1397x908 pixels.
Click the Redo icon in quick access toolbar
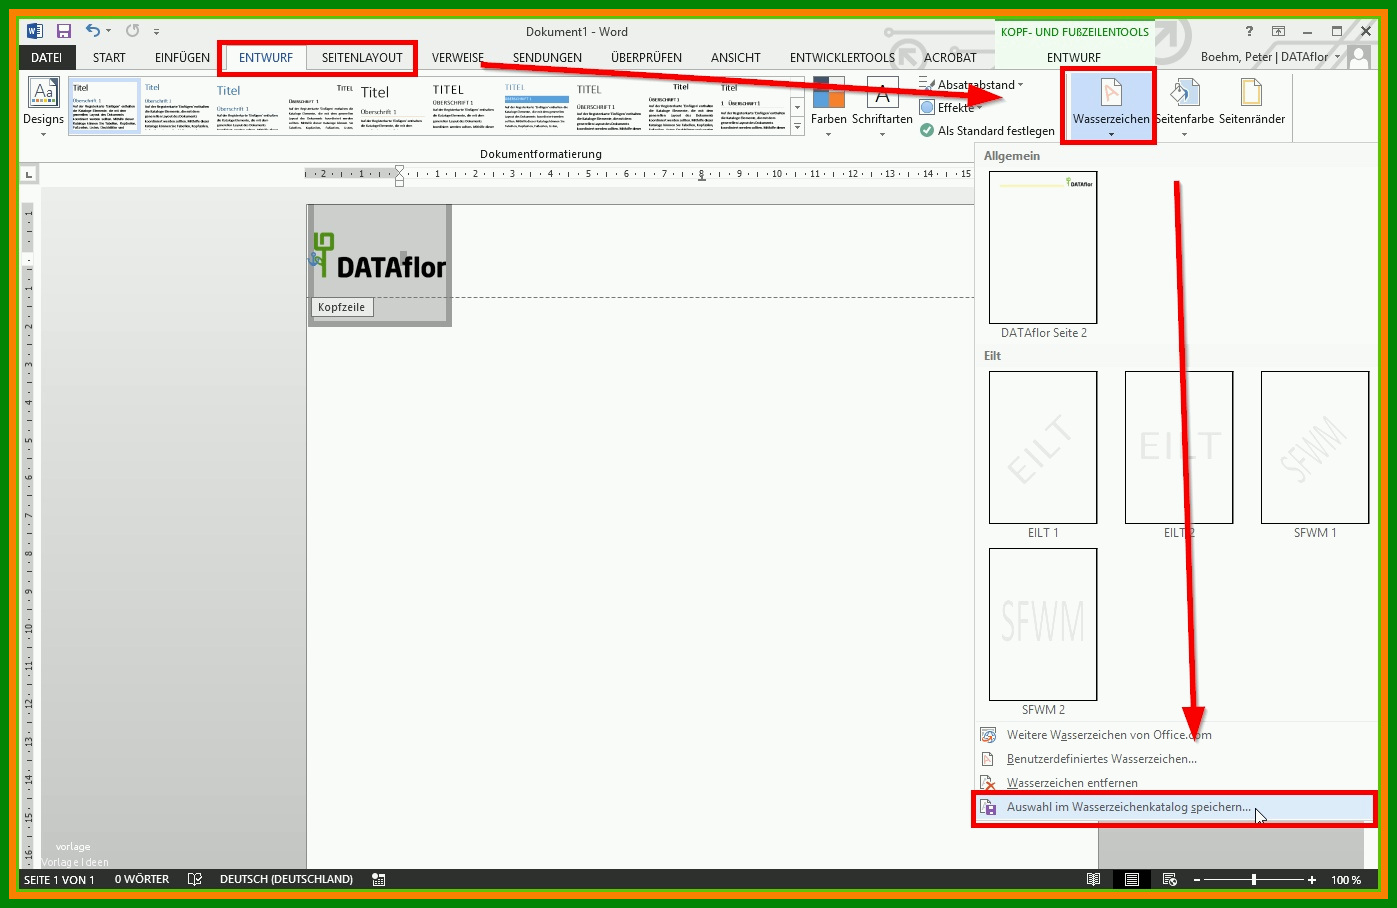tap(132, 31)
